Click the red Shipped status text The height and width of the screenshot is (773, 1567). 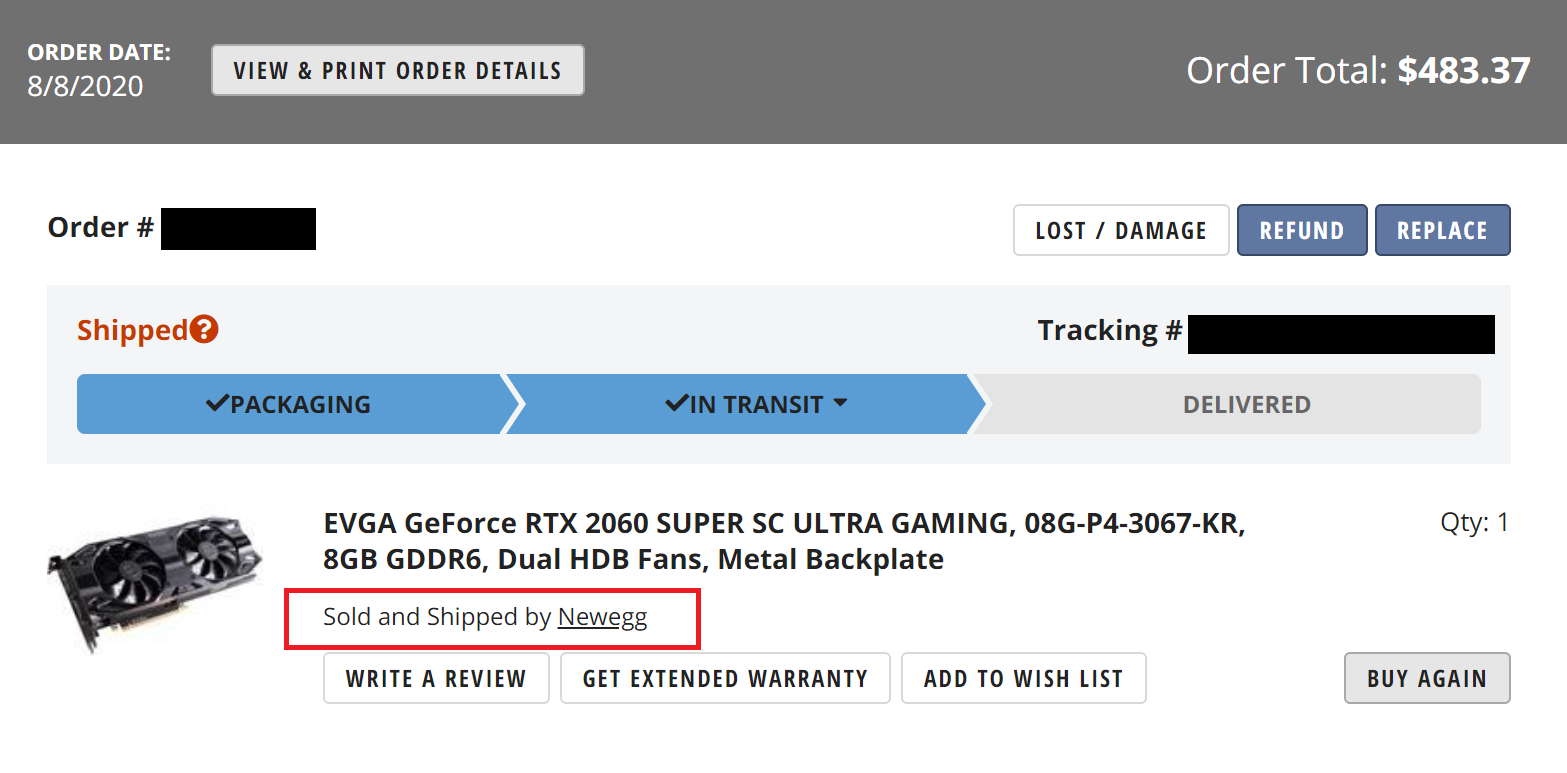[132, 330]
